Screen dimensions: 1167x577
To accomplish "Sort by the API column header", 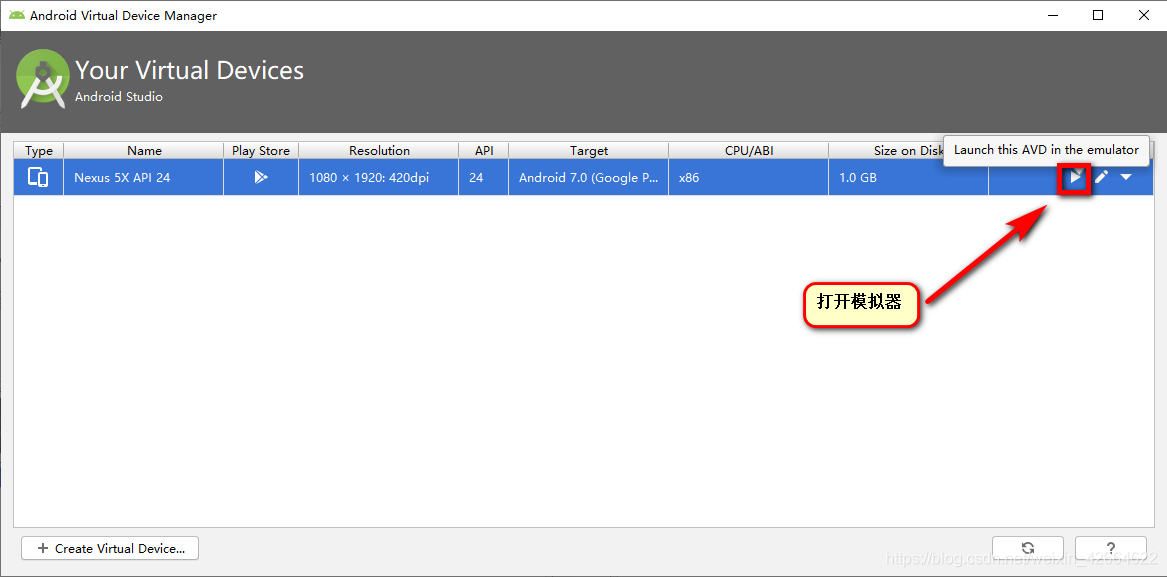I will tap(484, 150).
